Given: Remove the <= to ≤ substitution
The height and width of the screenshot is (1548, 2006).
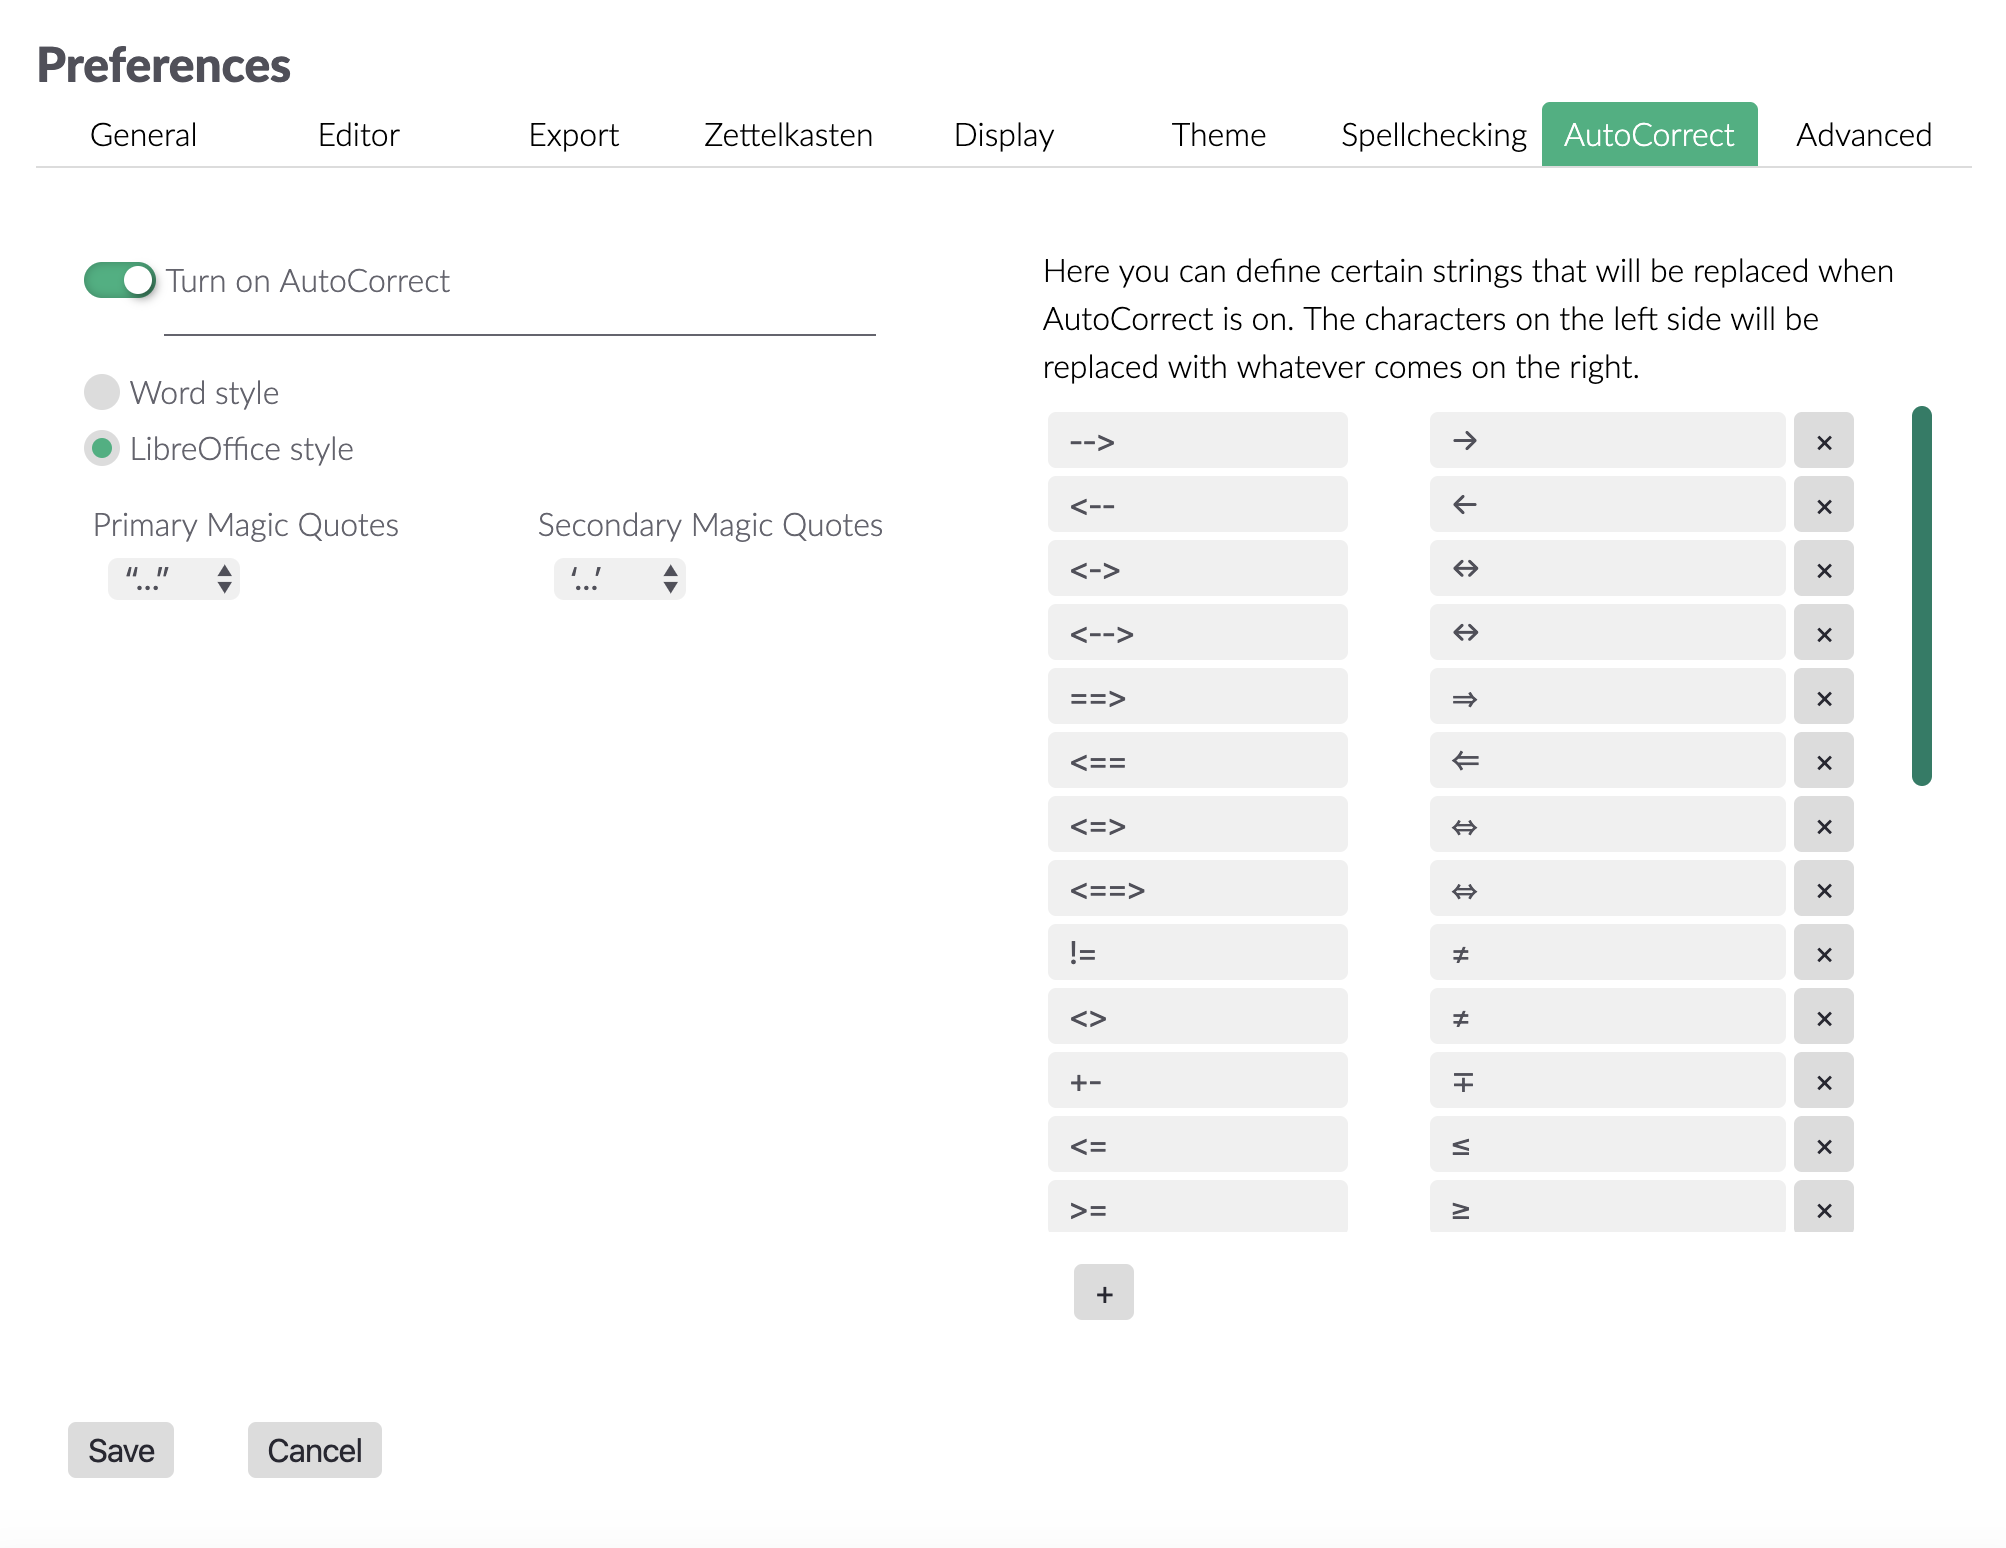Looking at the screenshot, I should (1823, 1144).
